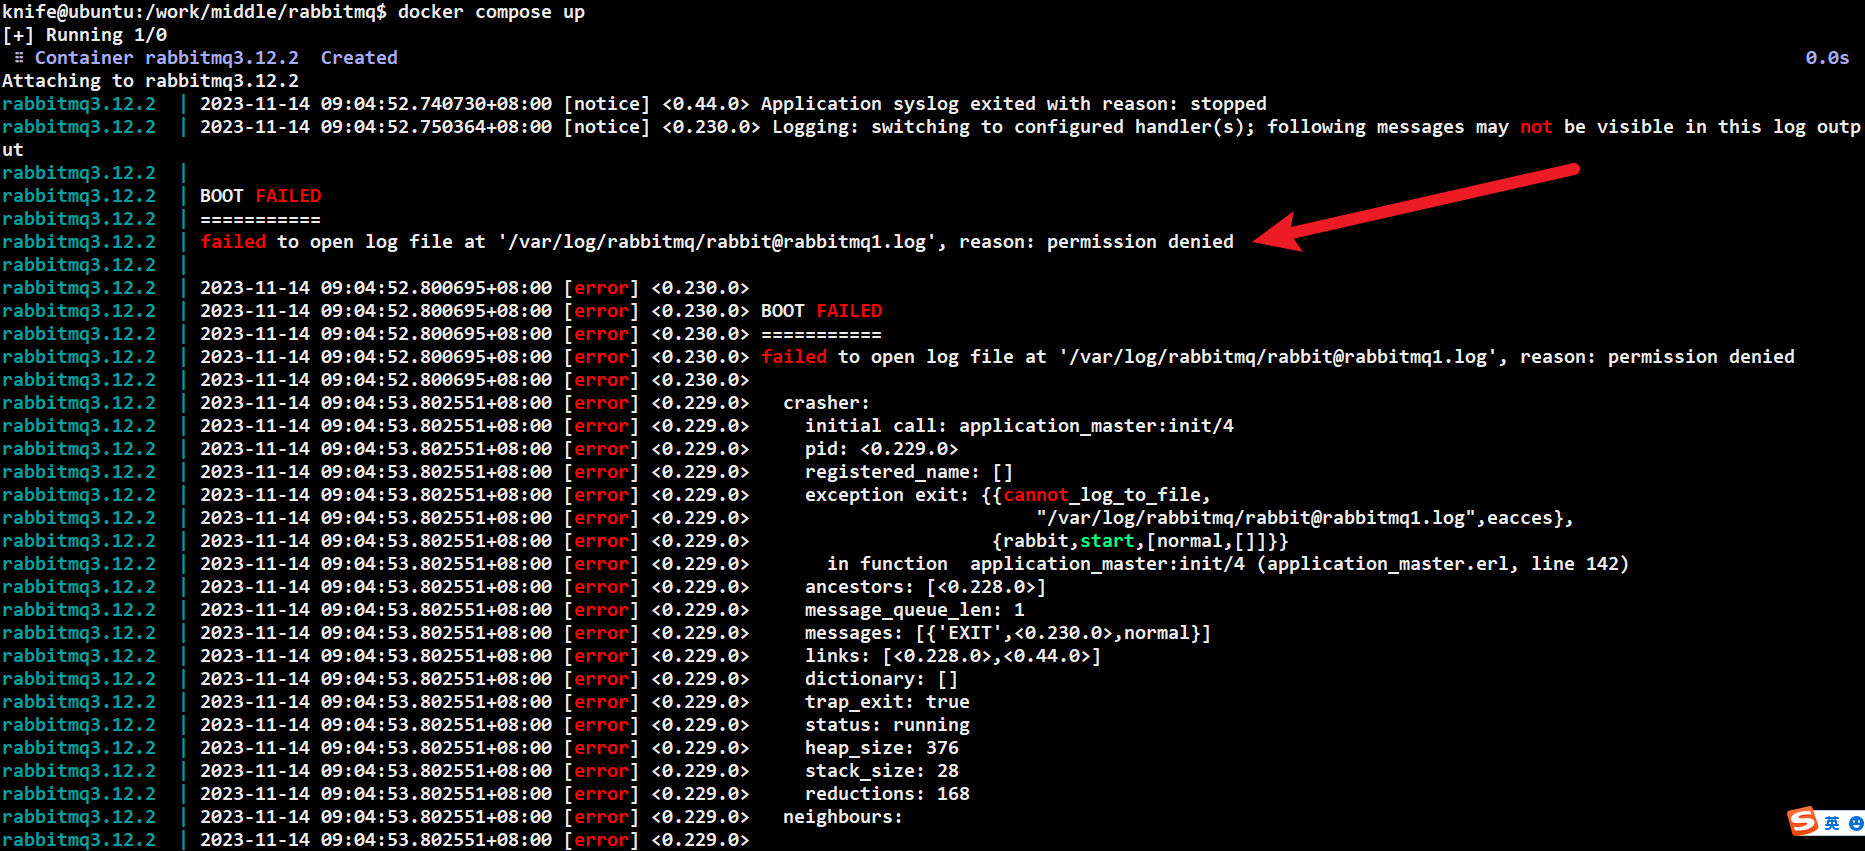Image resolution: width=1865 pixels, height=851 pixels.
Task: Click the 'crasher:' label
Action: pos(827,403)
